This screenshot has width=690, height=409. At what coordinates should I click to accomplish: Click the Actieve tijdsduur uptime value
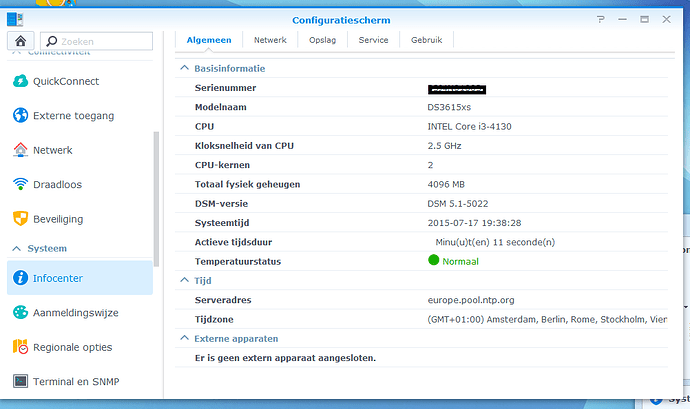coord(495,242)
